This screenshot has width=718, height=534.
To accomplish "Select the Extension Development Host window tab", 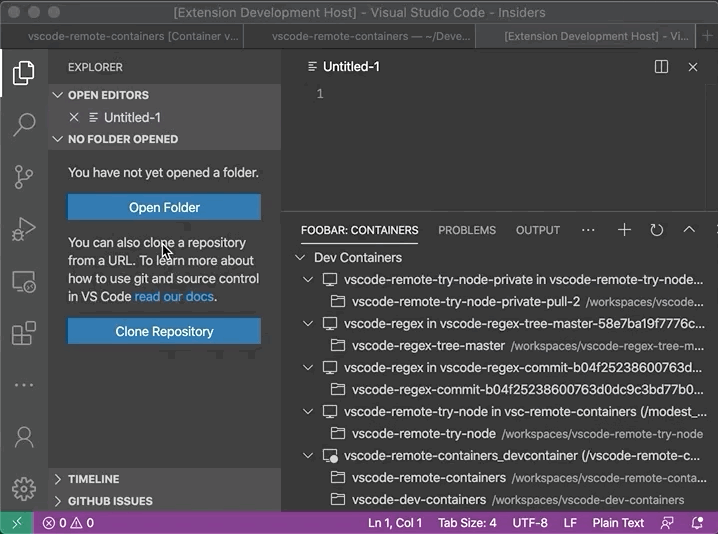I will pyautogui.click(x=585, y=36).
